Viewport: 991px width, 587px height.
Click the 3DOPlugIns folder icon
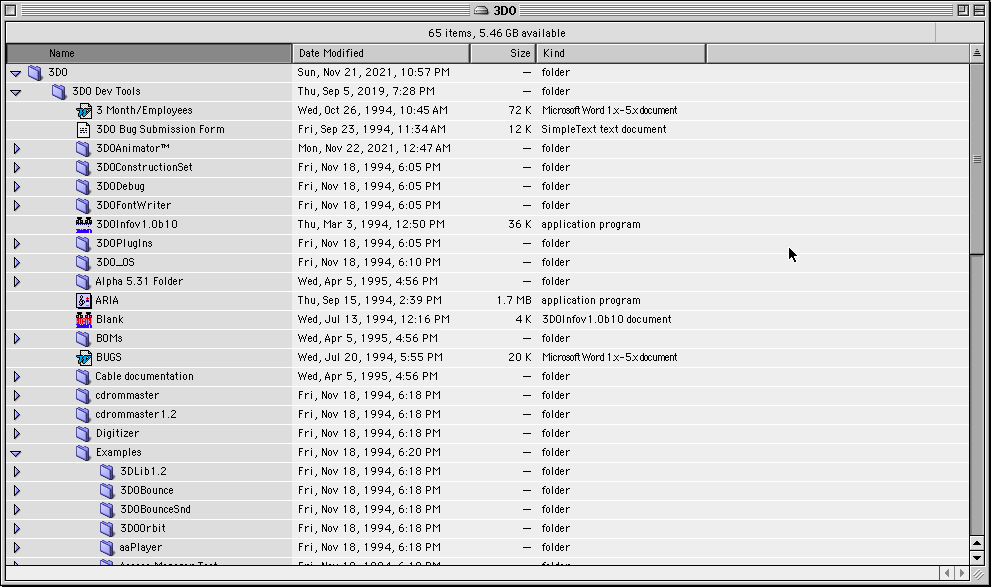[x=83, y=243]
